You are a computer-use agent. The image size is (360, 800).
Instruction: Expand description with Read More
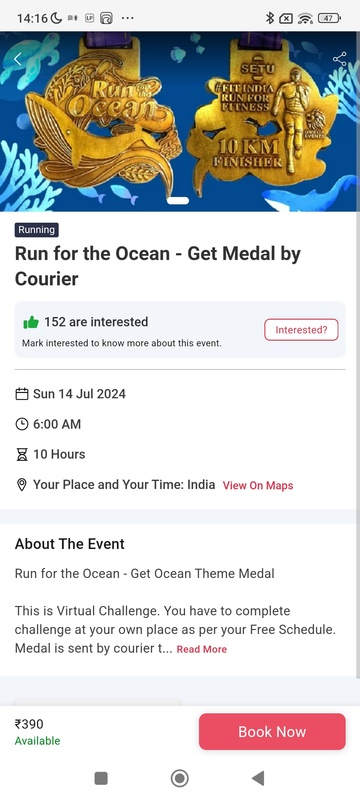point(201,649)
